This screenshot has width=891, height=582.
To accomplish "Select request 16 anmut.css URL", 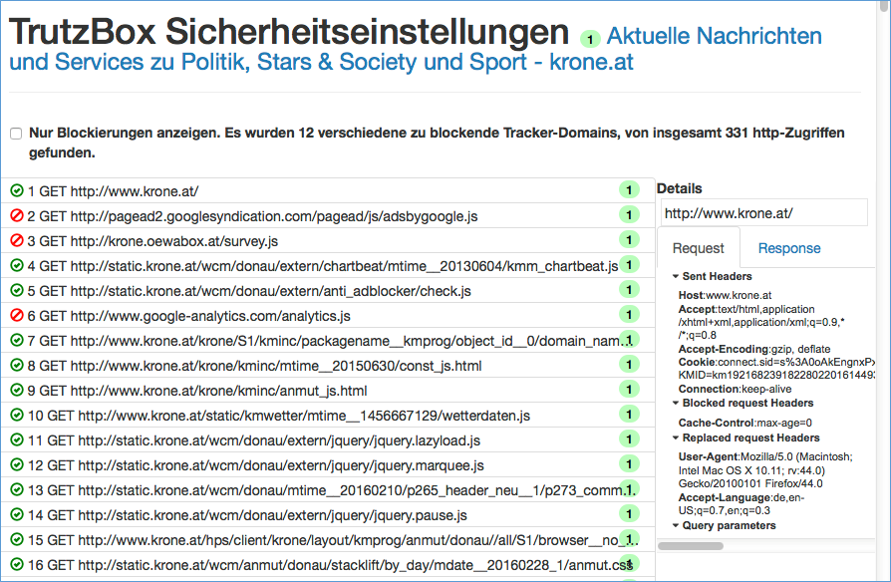I will [330, 565].
